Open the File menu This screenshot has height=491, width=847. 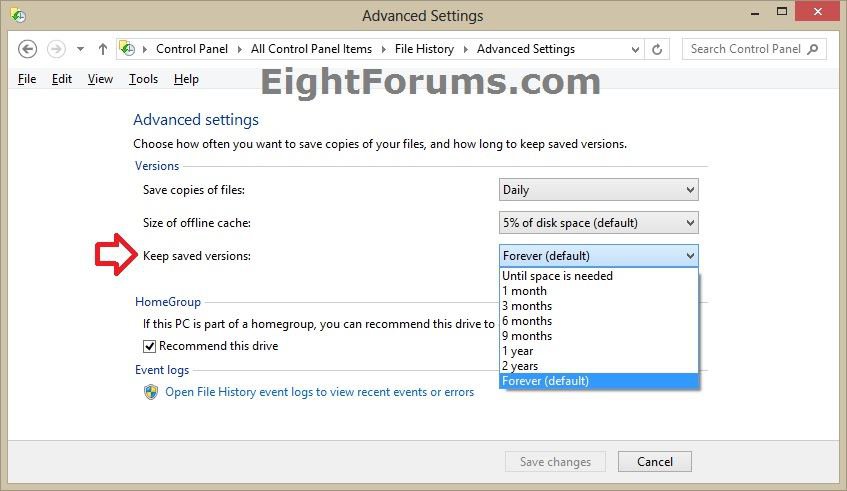pyautogui.click(x=26, y=79)
